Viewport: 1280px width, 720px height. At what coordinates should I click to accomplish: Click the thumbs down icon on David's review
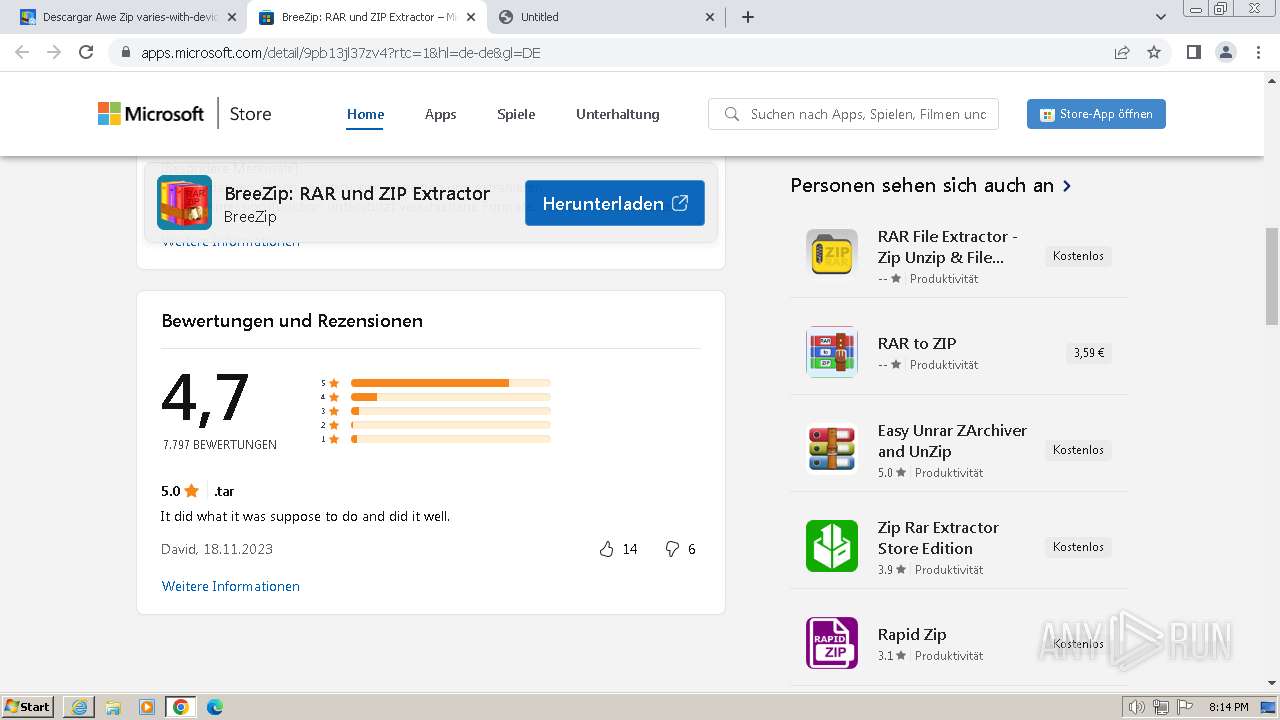point(672,549)
